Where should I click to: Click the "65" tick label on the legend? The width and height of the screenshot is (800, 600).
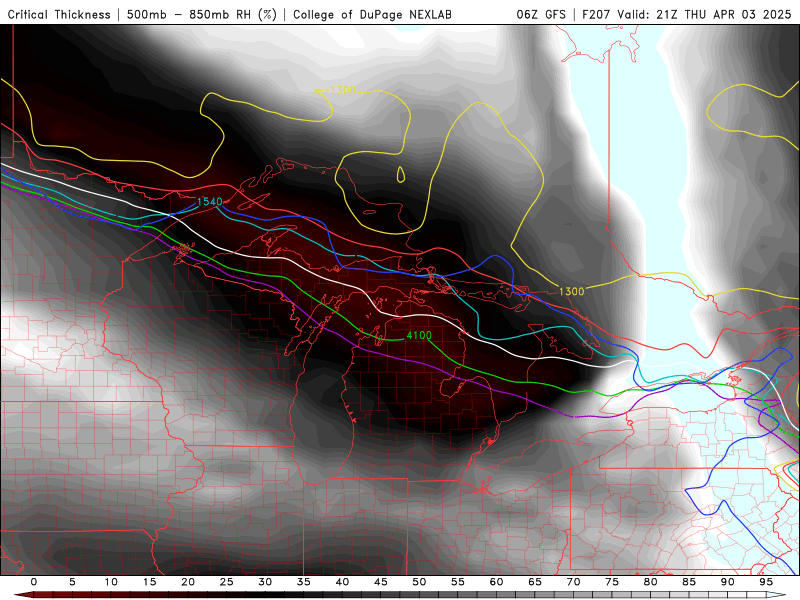click(x=535, y=582)
